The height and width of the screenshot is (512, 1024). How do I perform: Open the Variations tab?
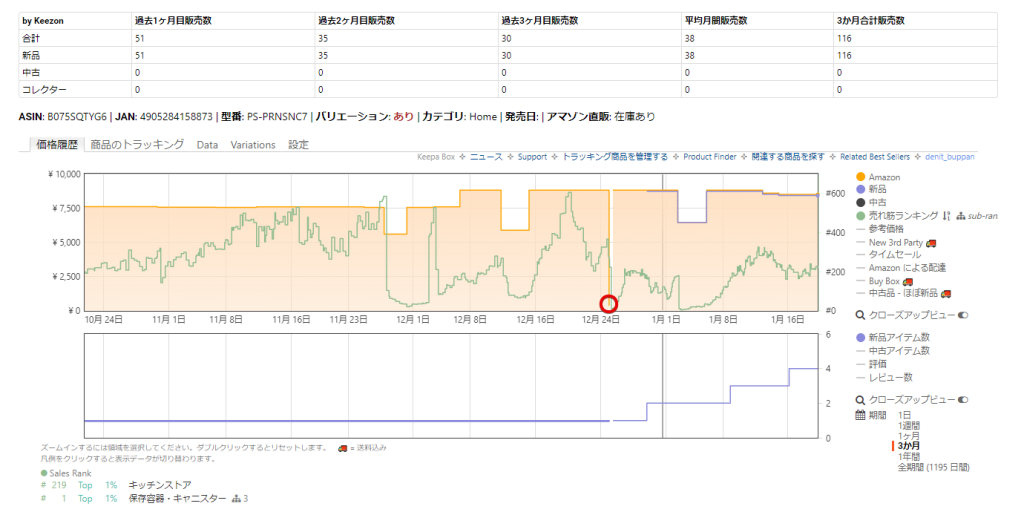pos(253,145)
